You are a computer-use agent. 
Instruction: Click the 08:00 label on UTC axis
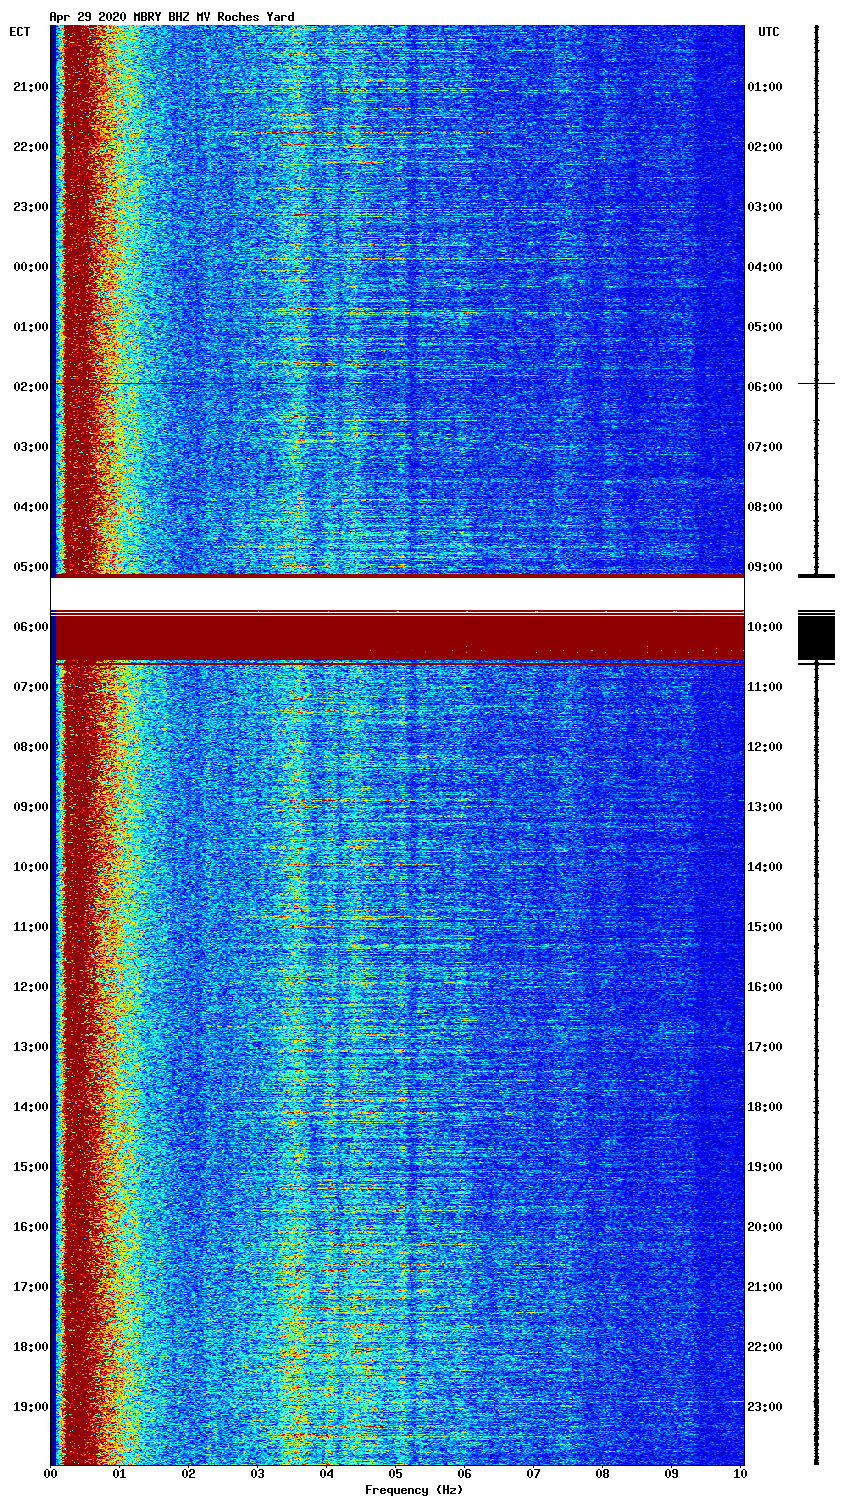[765, 507]
